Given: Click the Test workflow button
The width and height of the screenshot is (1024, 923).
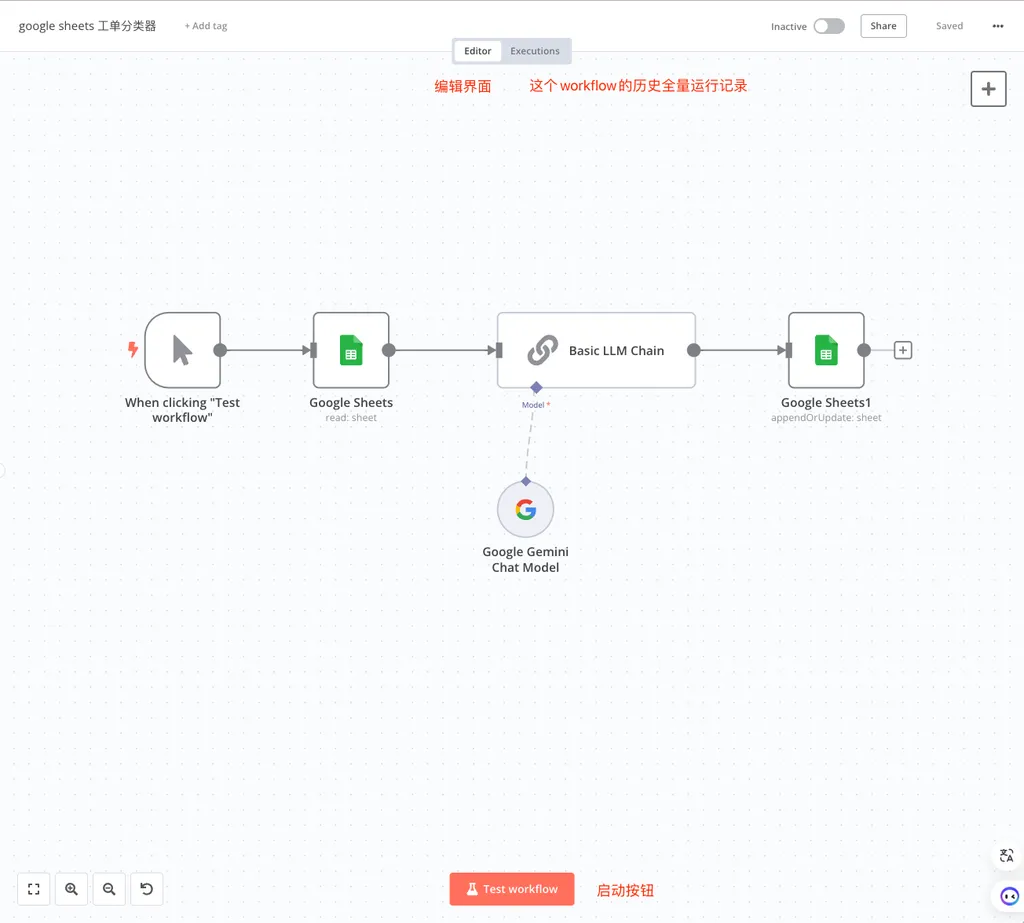Looking at the screenshot, I should (x=512, y=889).
